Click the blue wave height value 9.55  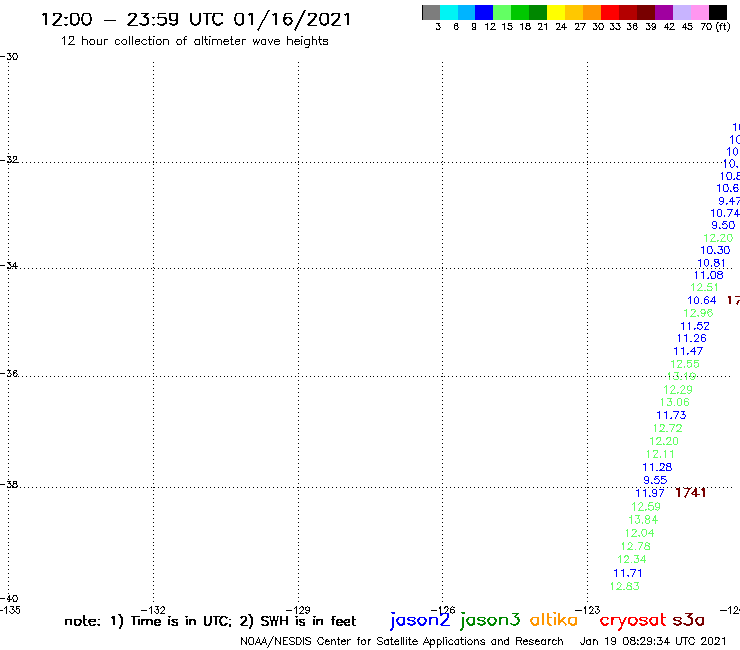pyautogui.click(x=655, y=480)
